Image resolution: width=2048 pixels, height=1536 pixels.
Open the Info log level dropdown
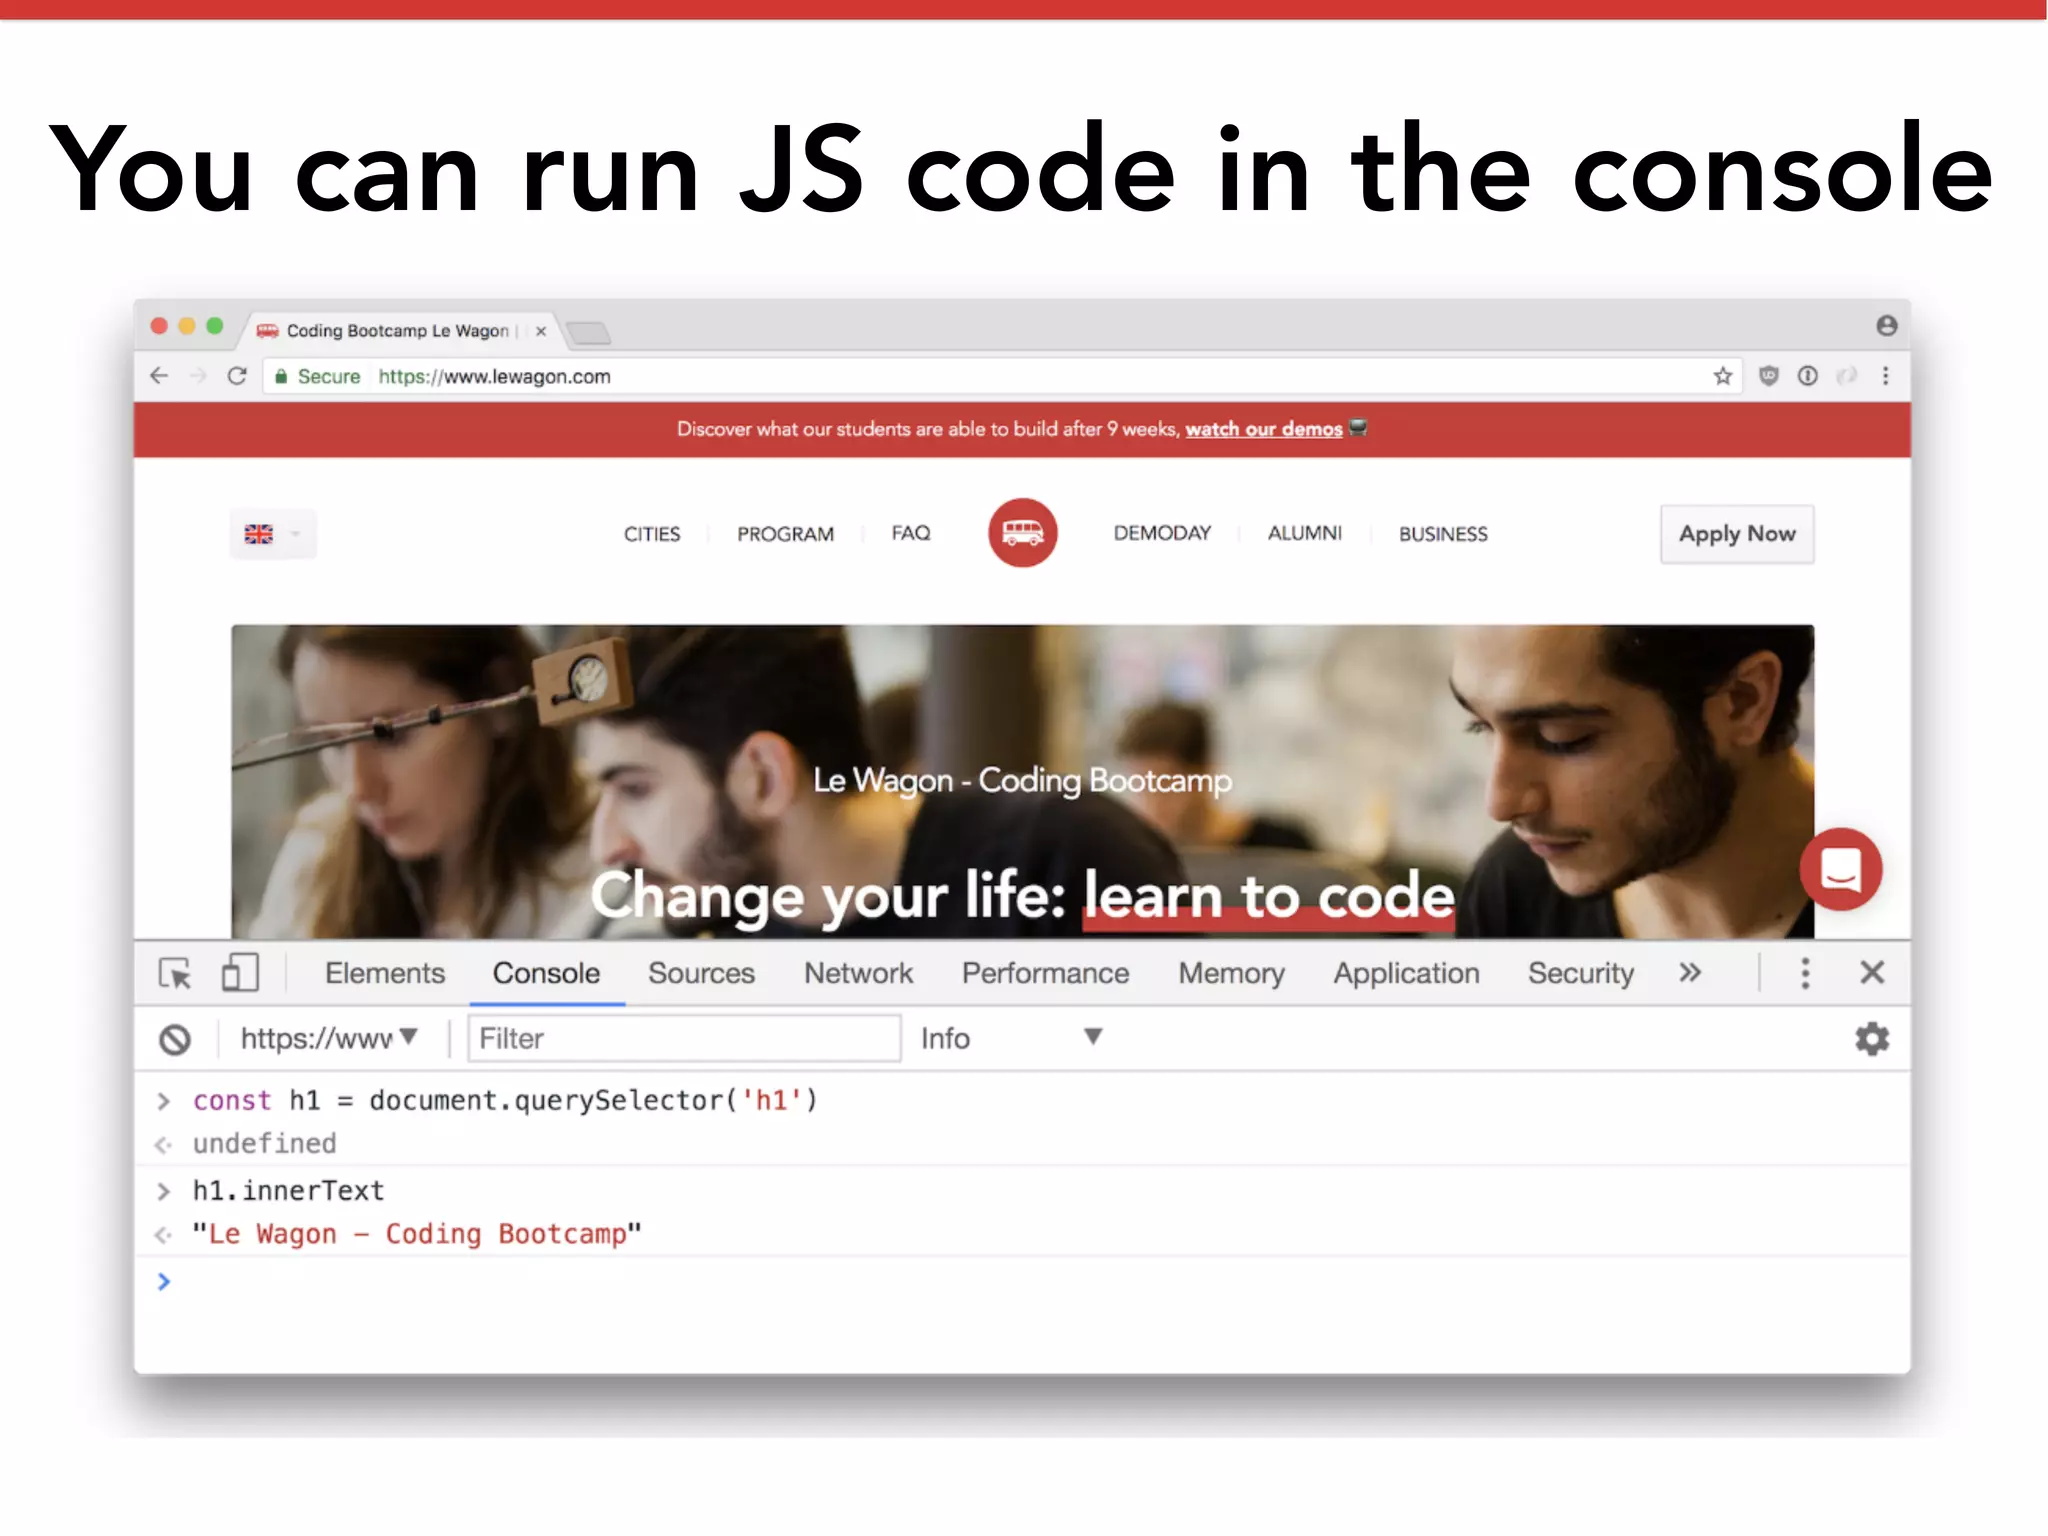[x=1011, y=1038]
